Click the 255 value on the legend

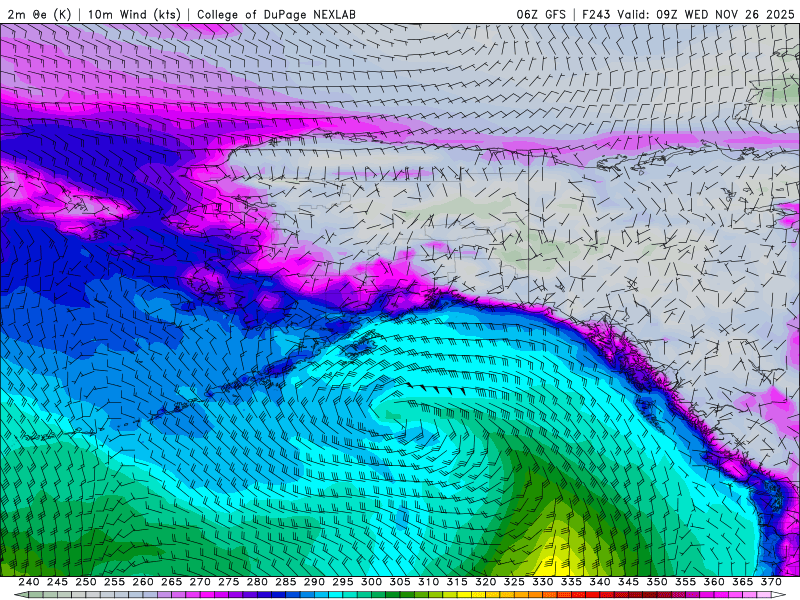tap(114, 582)
